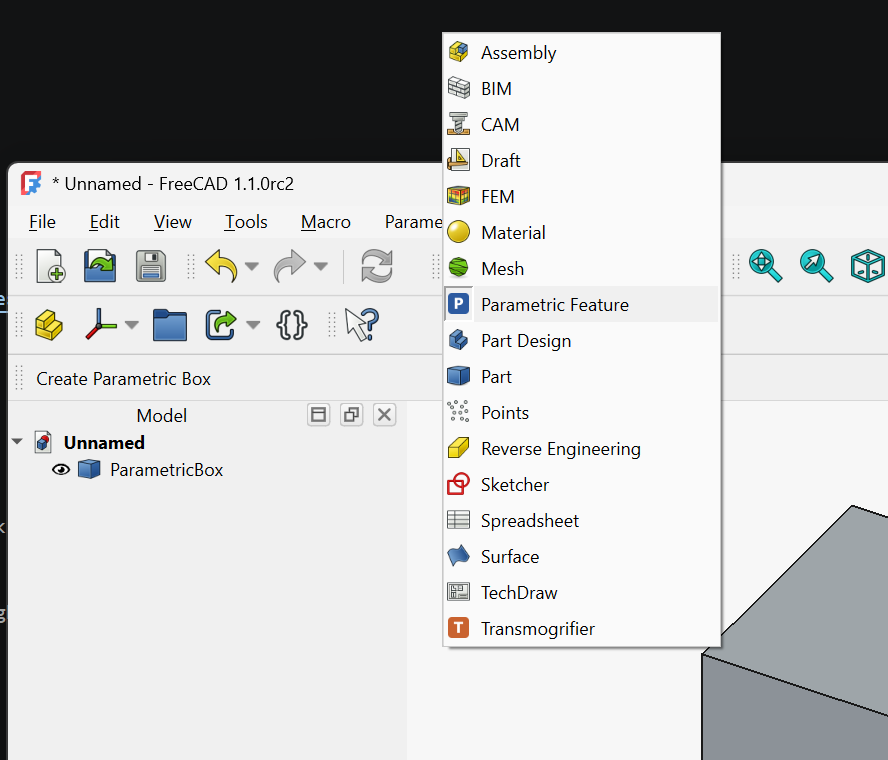
Task: Click the Create Parametric Box button
Action: click(x=123, y=379)
